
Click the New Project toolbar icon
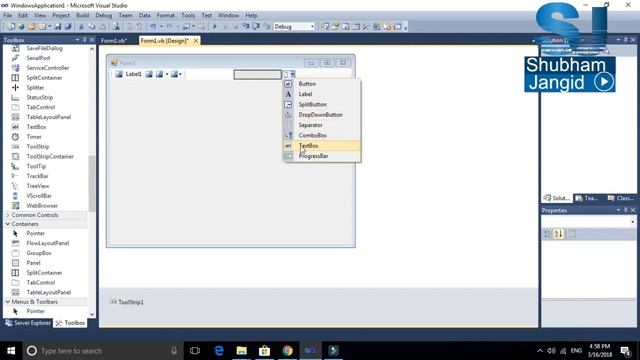coord(11,27)
